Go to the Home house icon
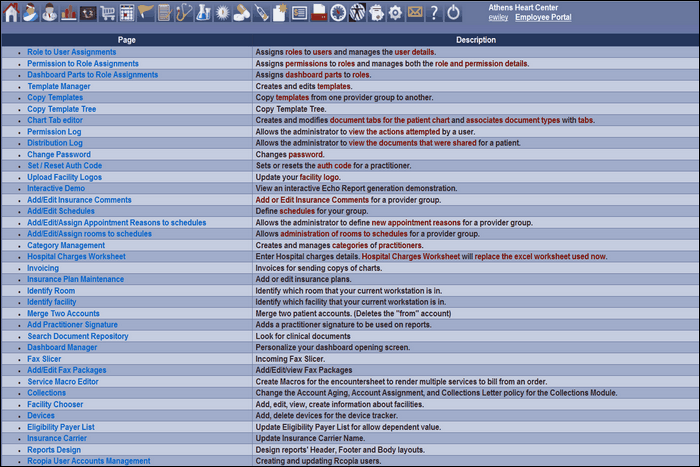The width and height of the screenshot is (700, 467). click(x=11, y=13)
